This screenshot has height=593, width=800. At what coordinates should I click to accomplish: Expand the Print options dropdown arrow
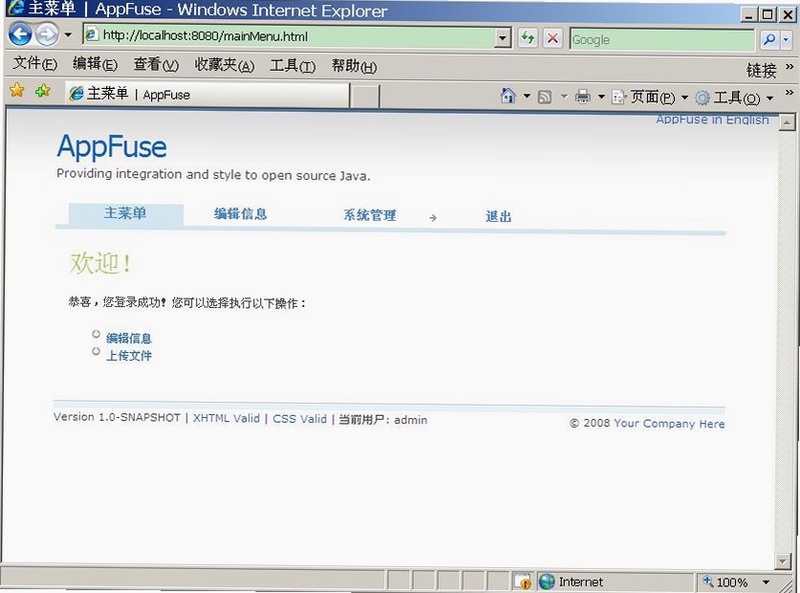click(602, 96)
